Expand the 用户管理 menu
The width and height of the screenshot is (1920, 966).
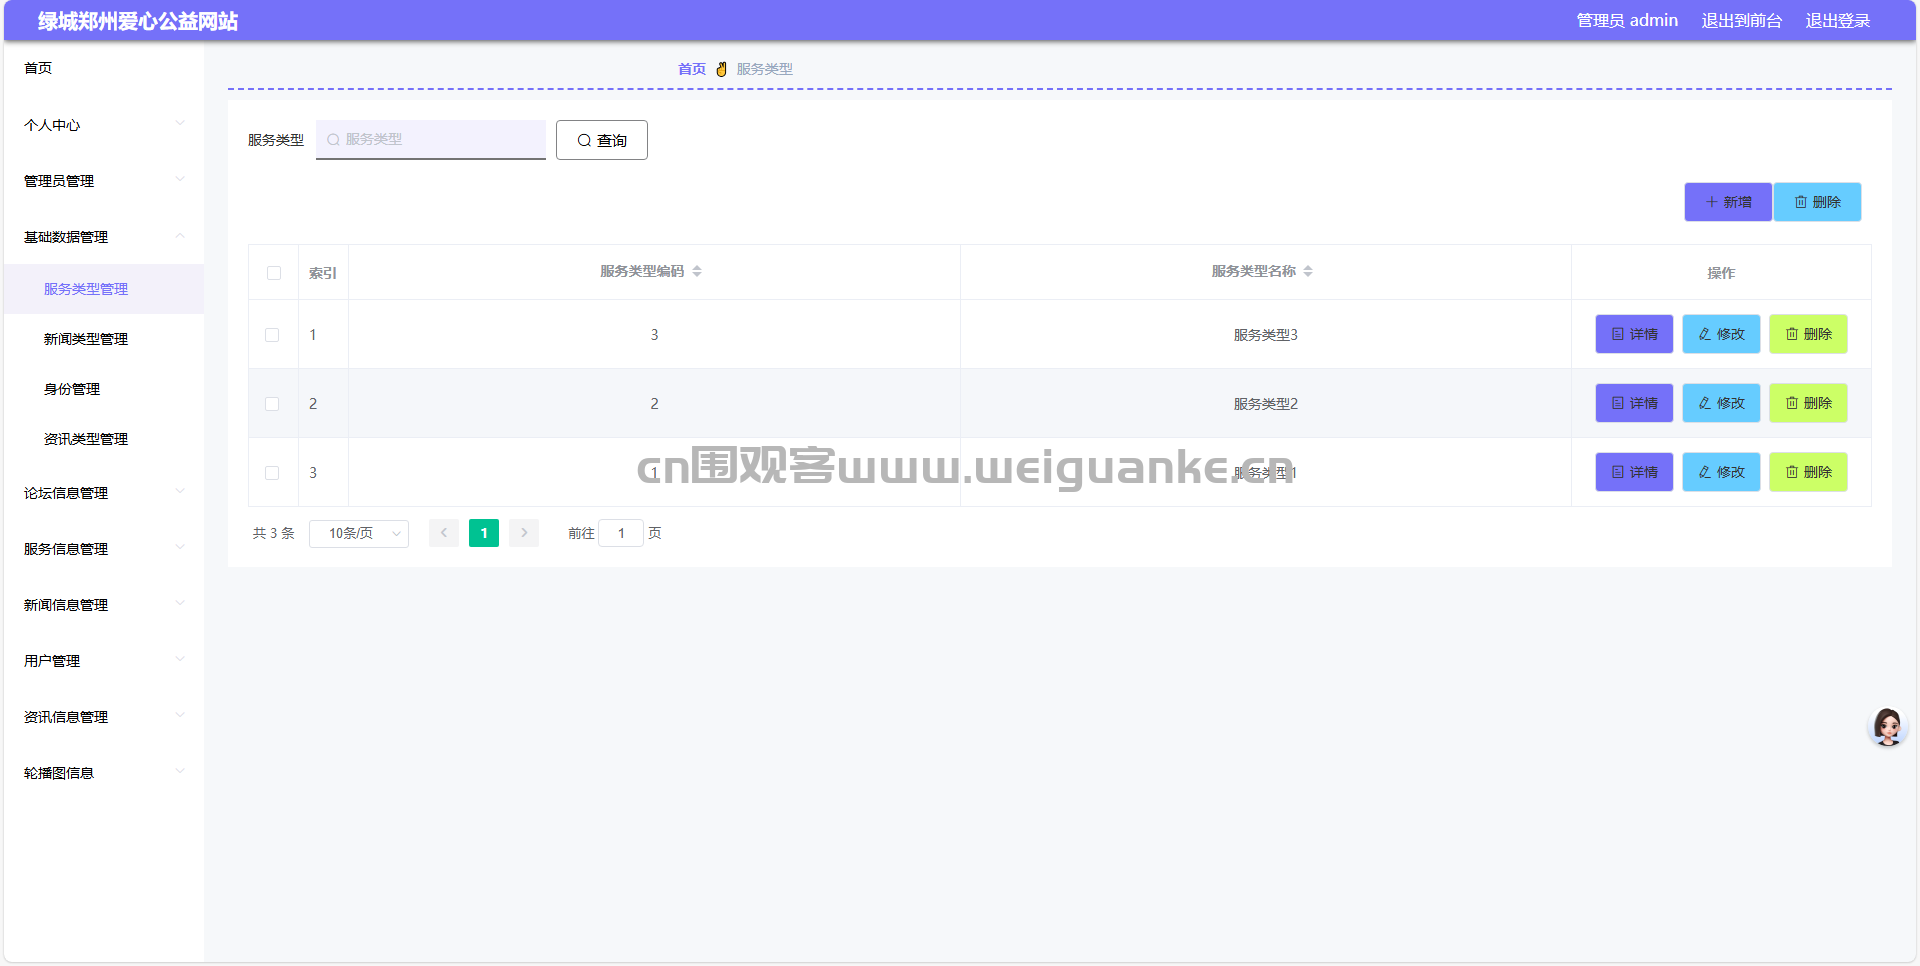coord(104,661)
